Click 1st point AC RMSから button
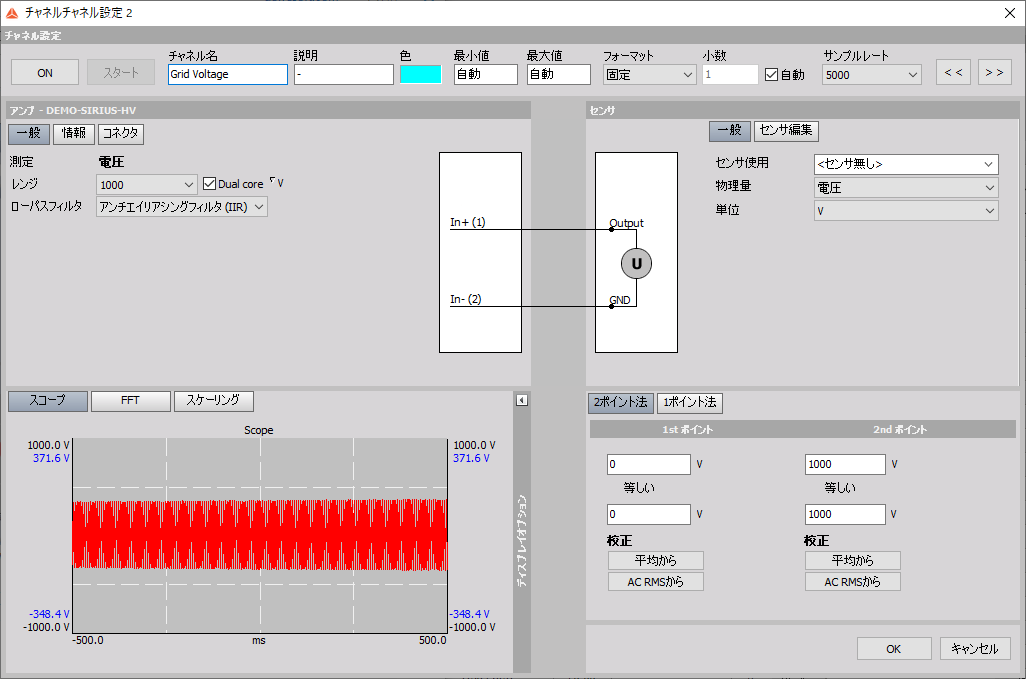The width and height of the screenshot is (1026, 679). 656,582
